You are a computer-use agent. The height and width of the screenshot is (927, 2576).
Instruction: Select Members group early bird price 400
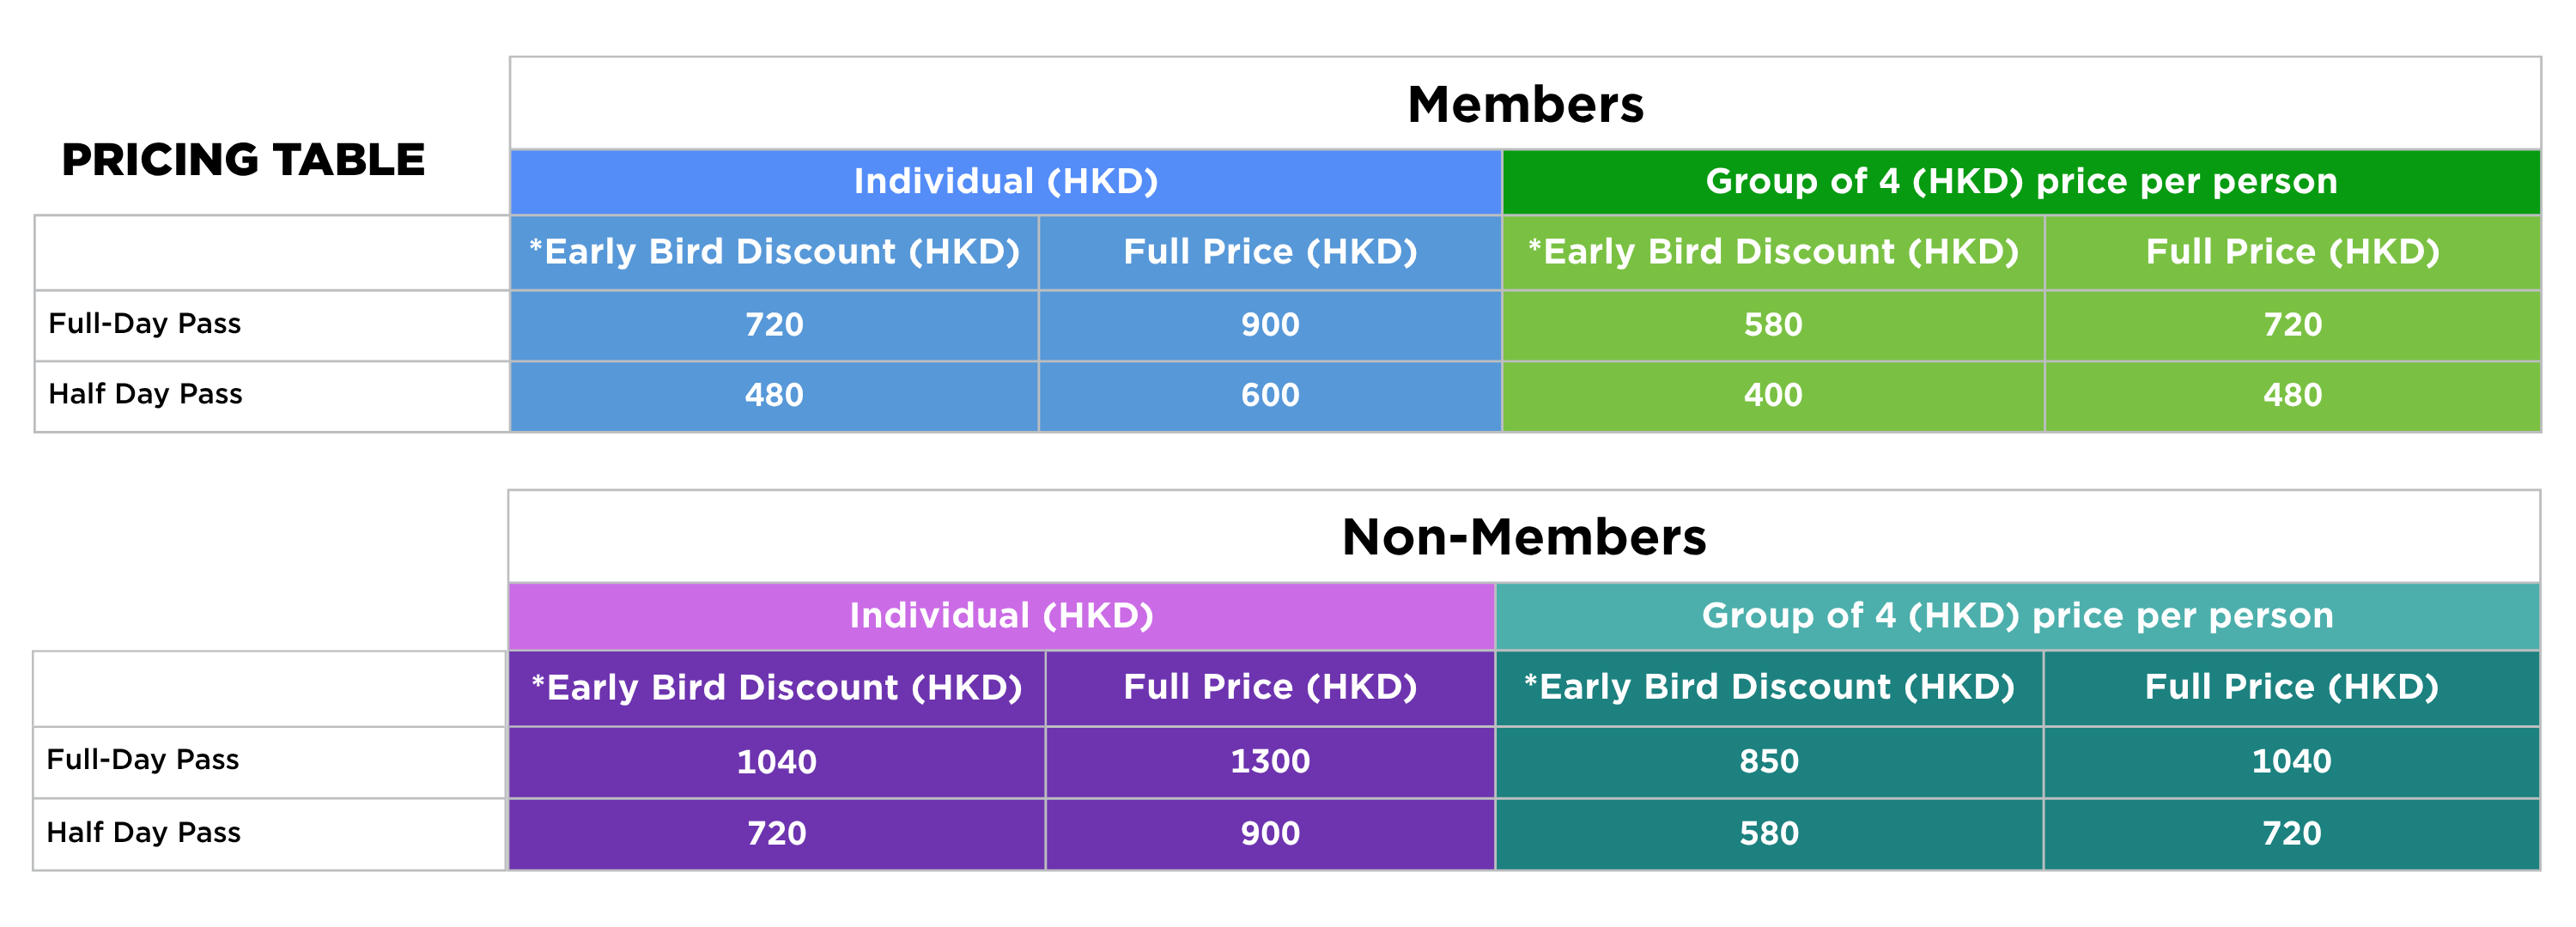(x=1772, y=395)
